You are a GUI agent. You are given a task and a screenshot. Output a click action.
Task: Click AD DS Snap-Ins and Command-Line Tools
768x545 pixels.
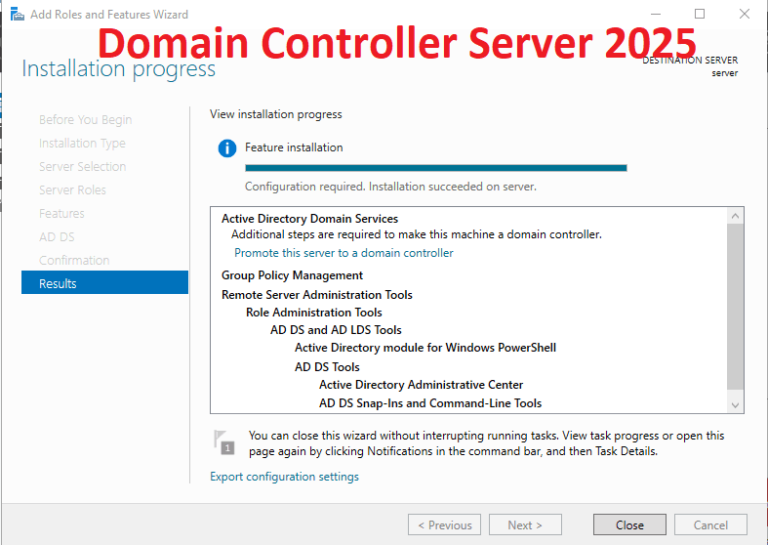(x=431, y=403)
